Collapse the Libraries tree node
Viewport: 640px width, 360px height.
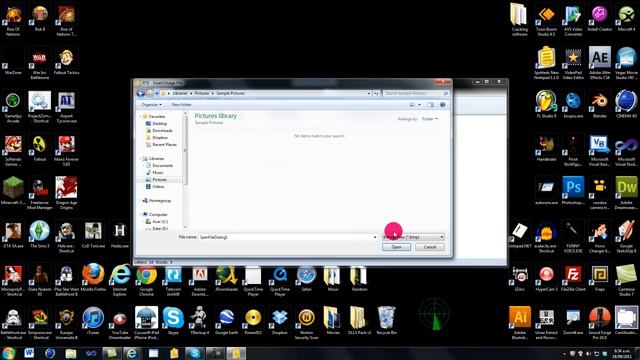tap(140, 158)
